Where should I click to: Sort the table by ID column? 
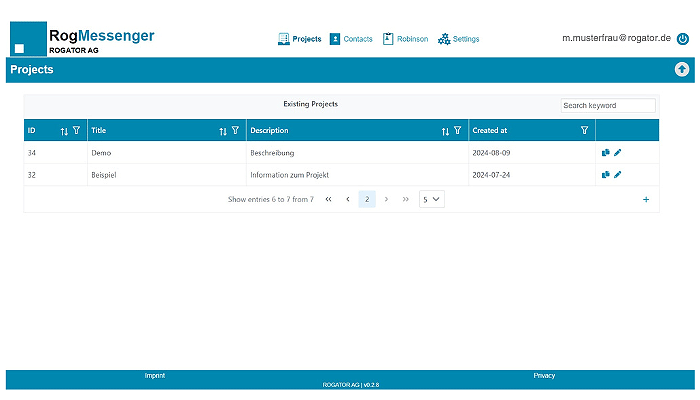tap(64, 131)
